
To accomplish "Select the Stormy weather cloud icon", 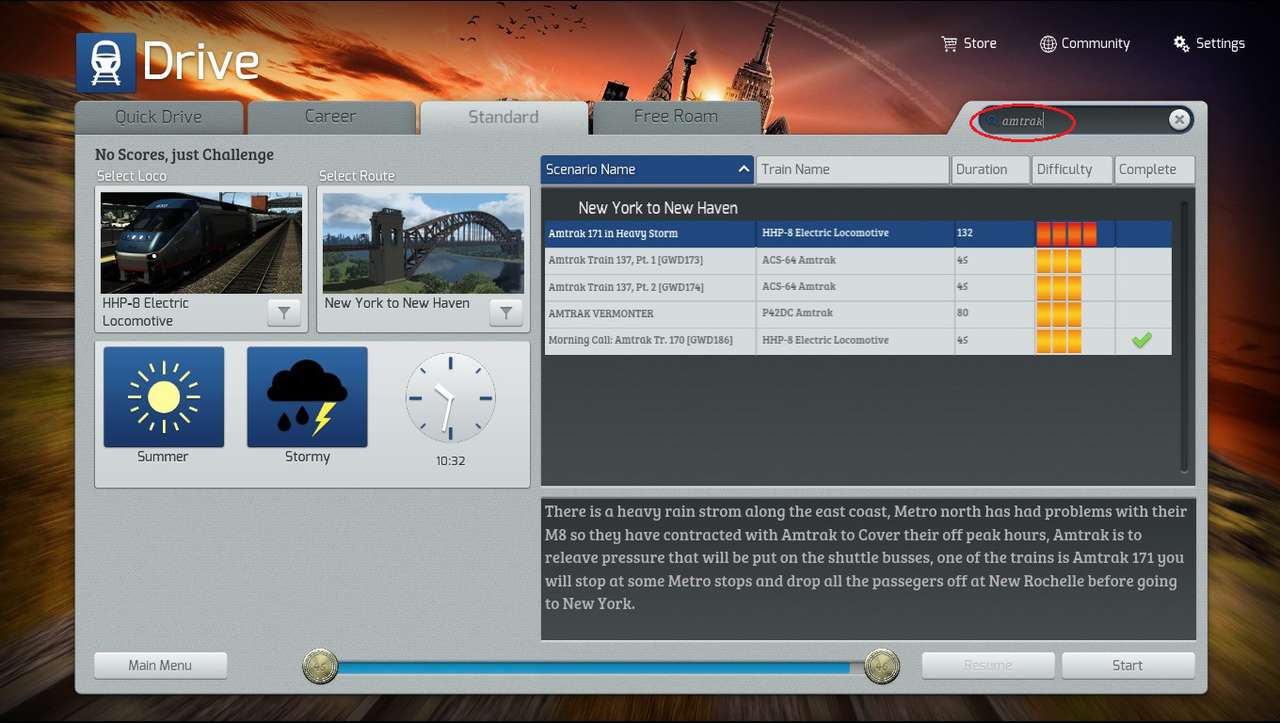I will coord(307,397).
